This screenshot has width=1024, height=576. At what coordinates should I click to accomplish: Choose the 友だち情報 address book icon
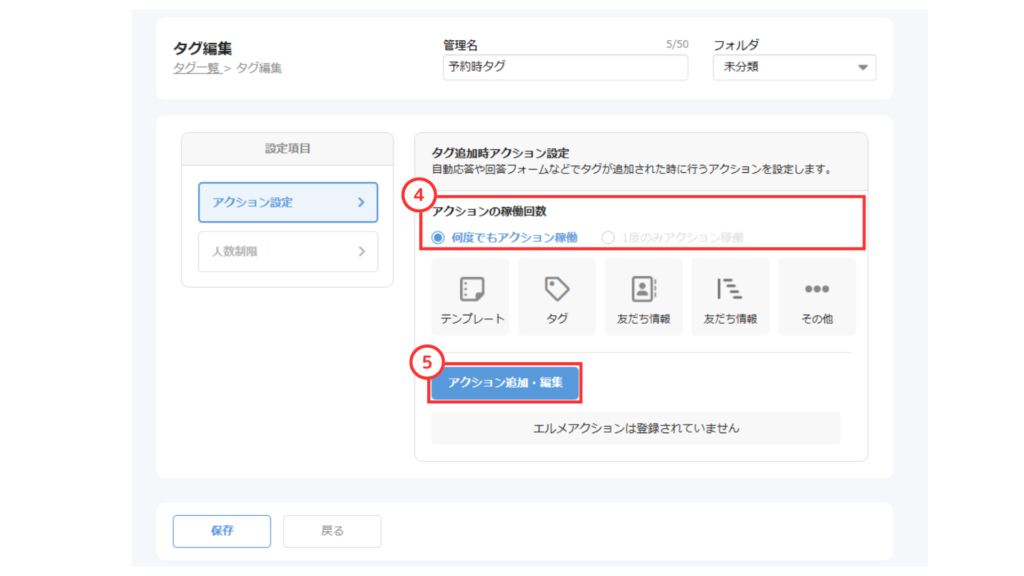[643, 289]
